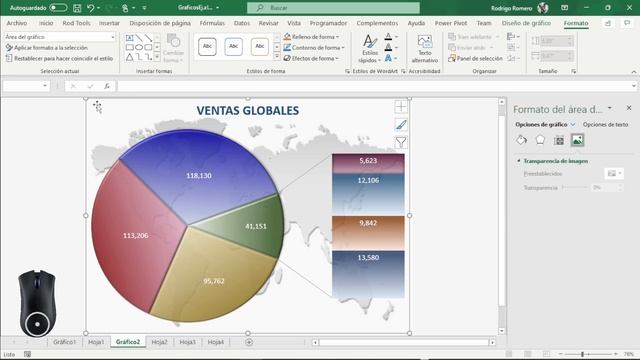Toggle the Autoguardado switch
This screenshot has height=360, width=640.
(x=58, y=8)
